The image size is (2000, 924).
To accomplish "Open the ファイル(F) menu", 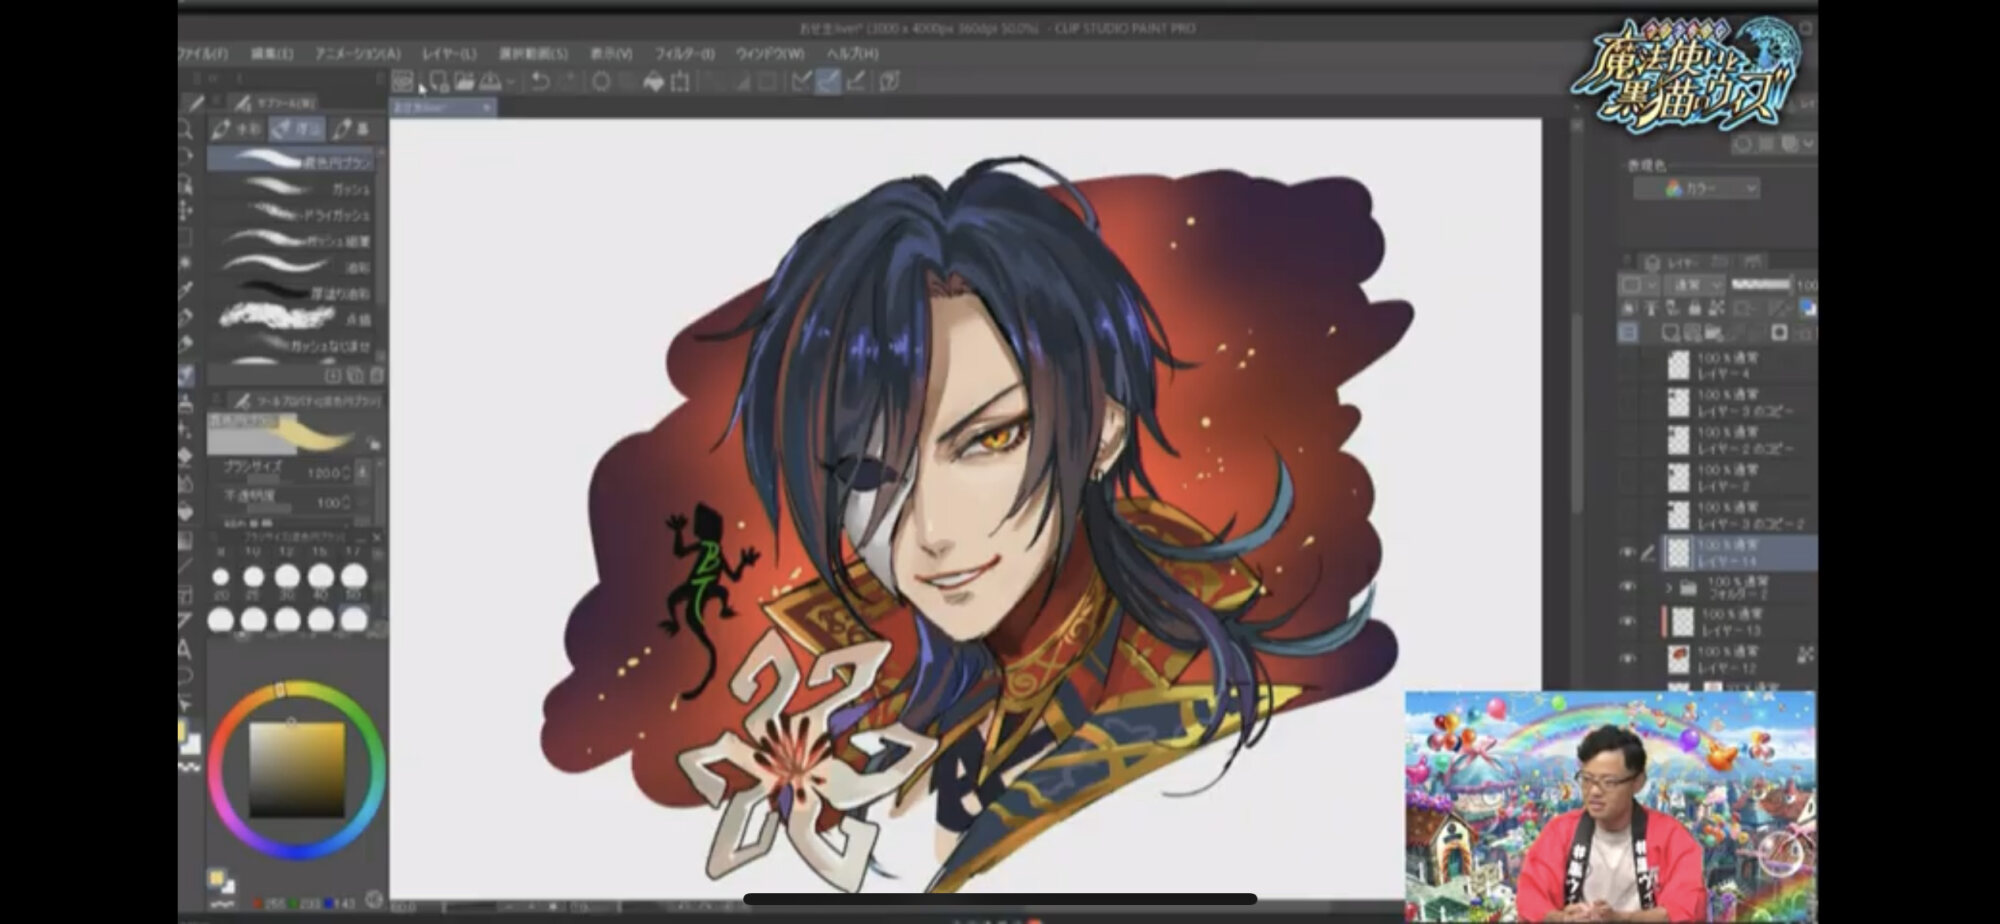I will pyautogui.click(x=203, y=53).
